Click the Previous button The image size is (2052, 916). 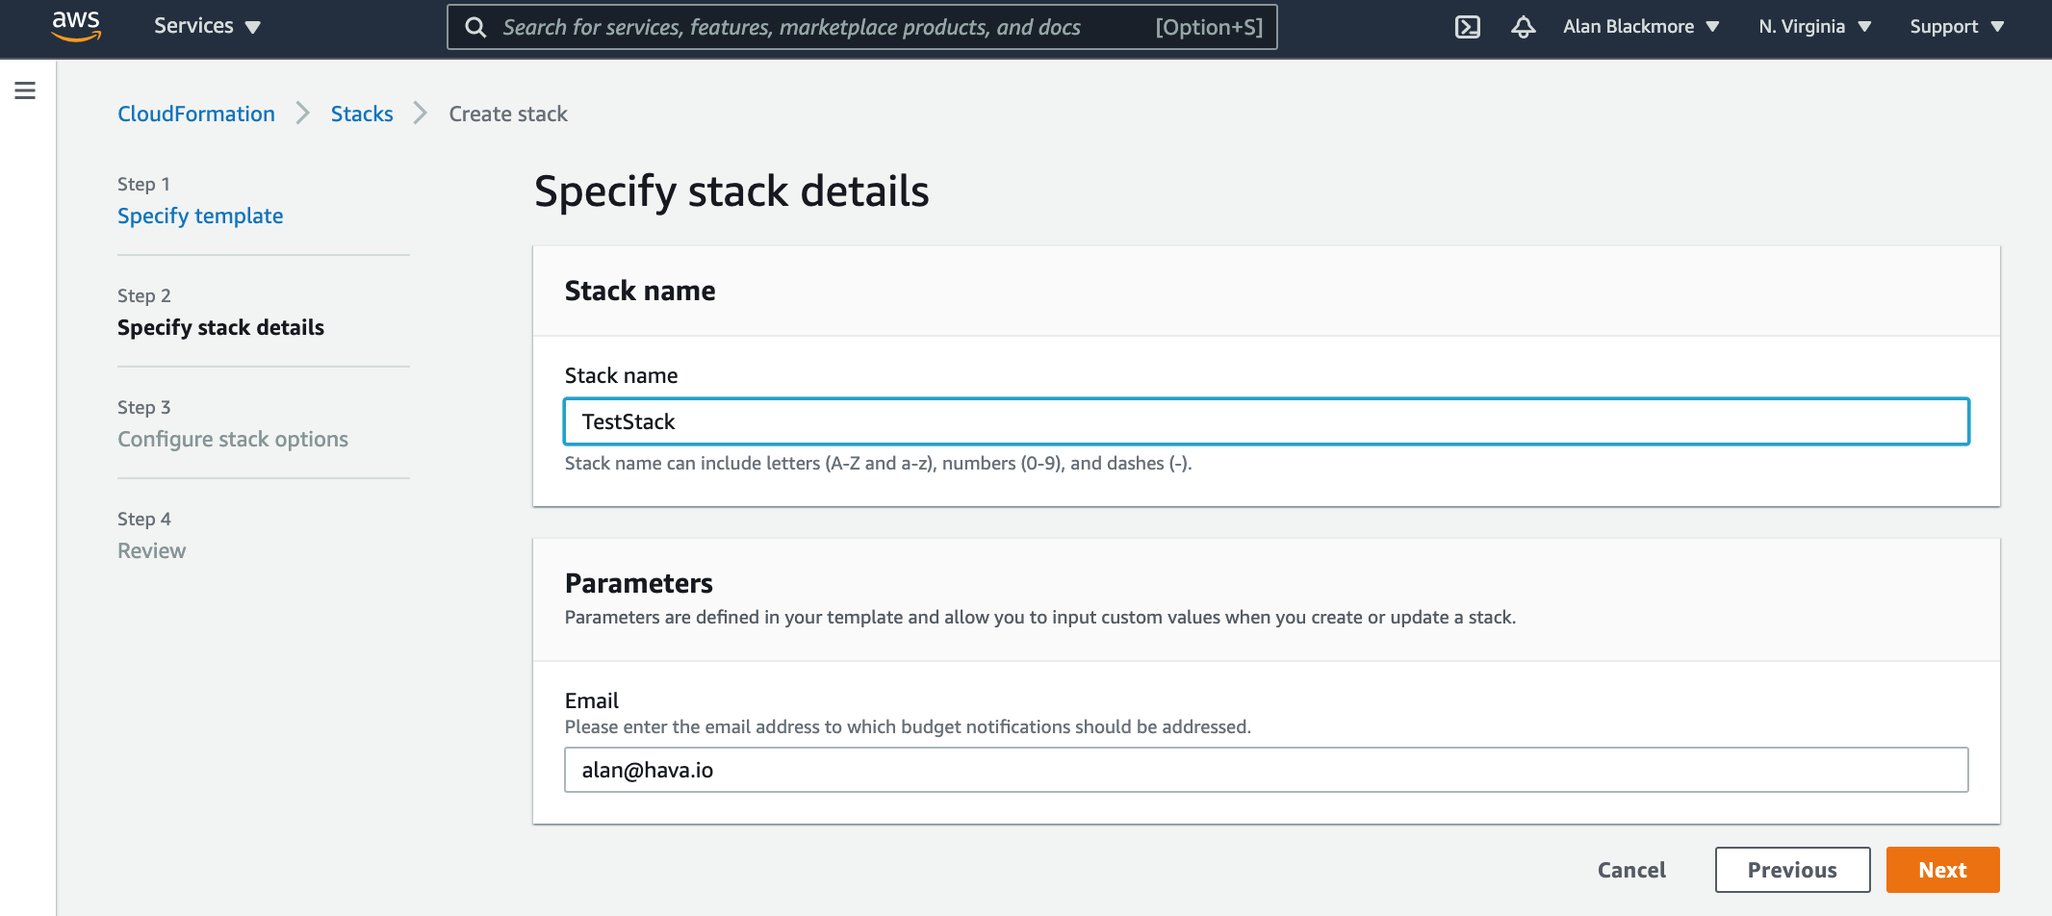click(1791, 869)
